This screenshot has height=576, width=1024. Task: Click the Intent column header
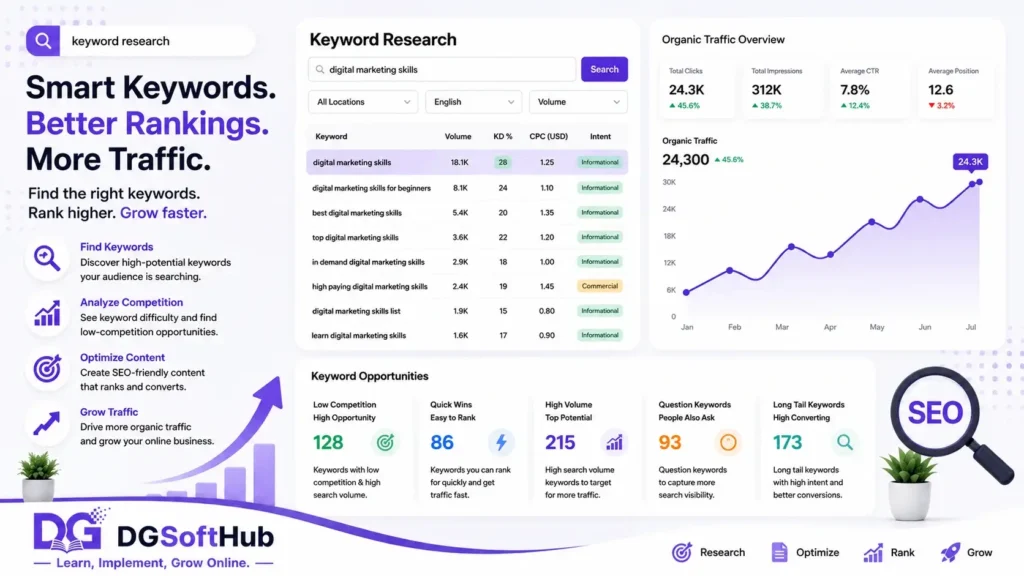click(x=600, y=136)
